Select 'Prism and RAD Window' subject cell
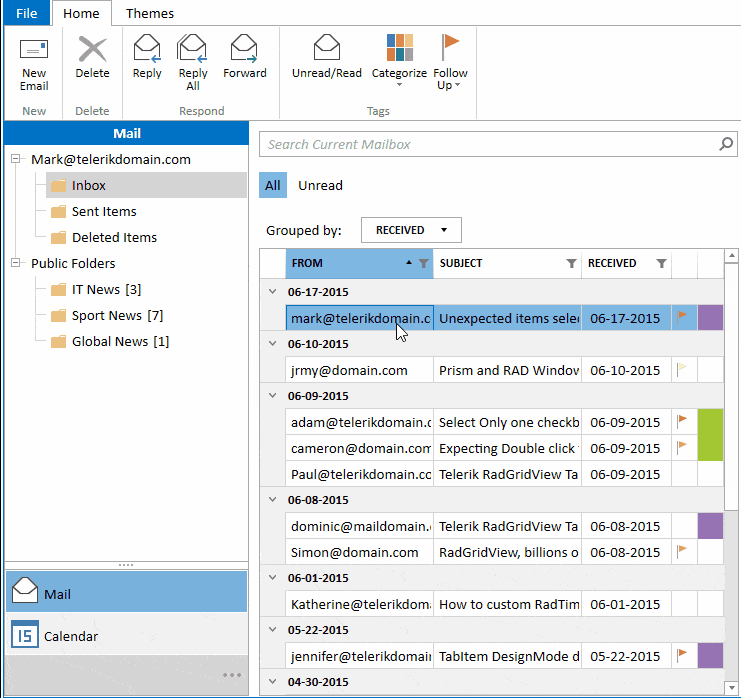 (508, 370)
